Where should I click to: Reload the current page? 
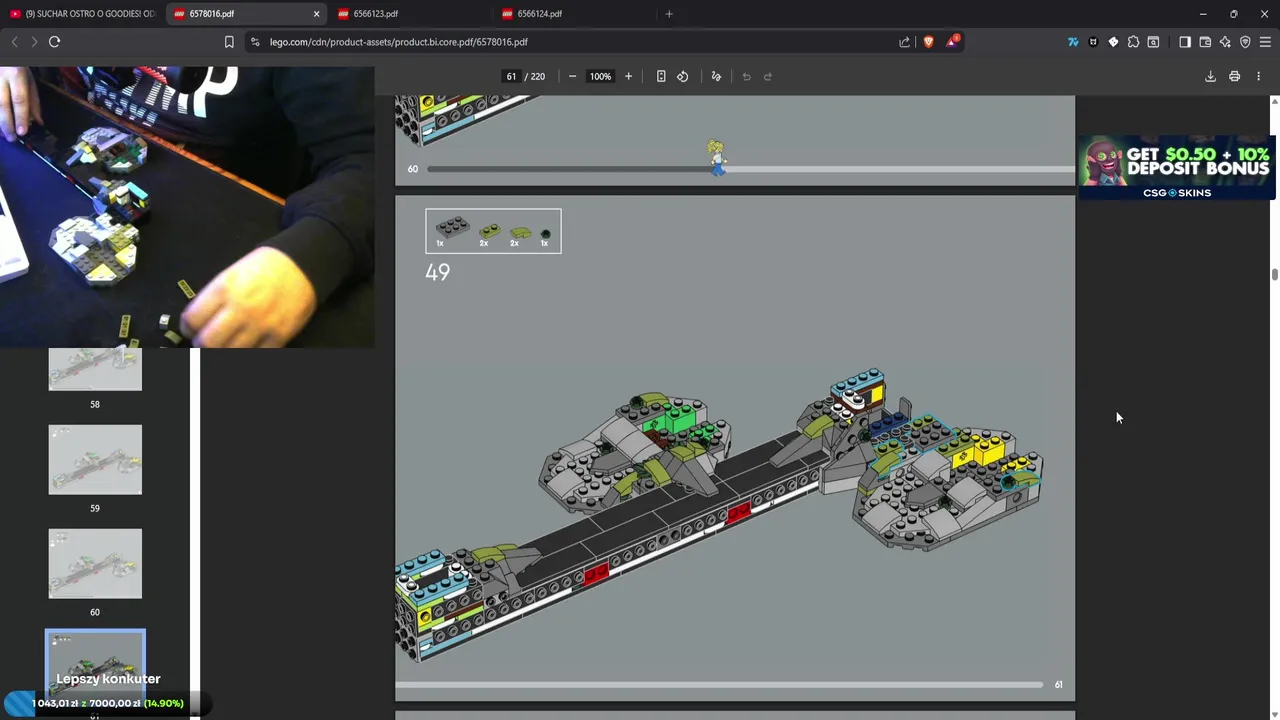click(54, 42)
